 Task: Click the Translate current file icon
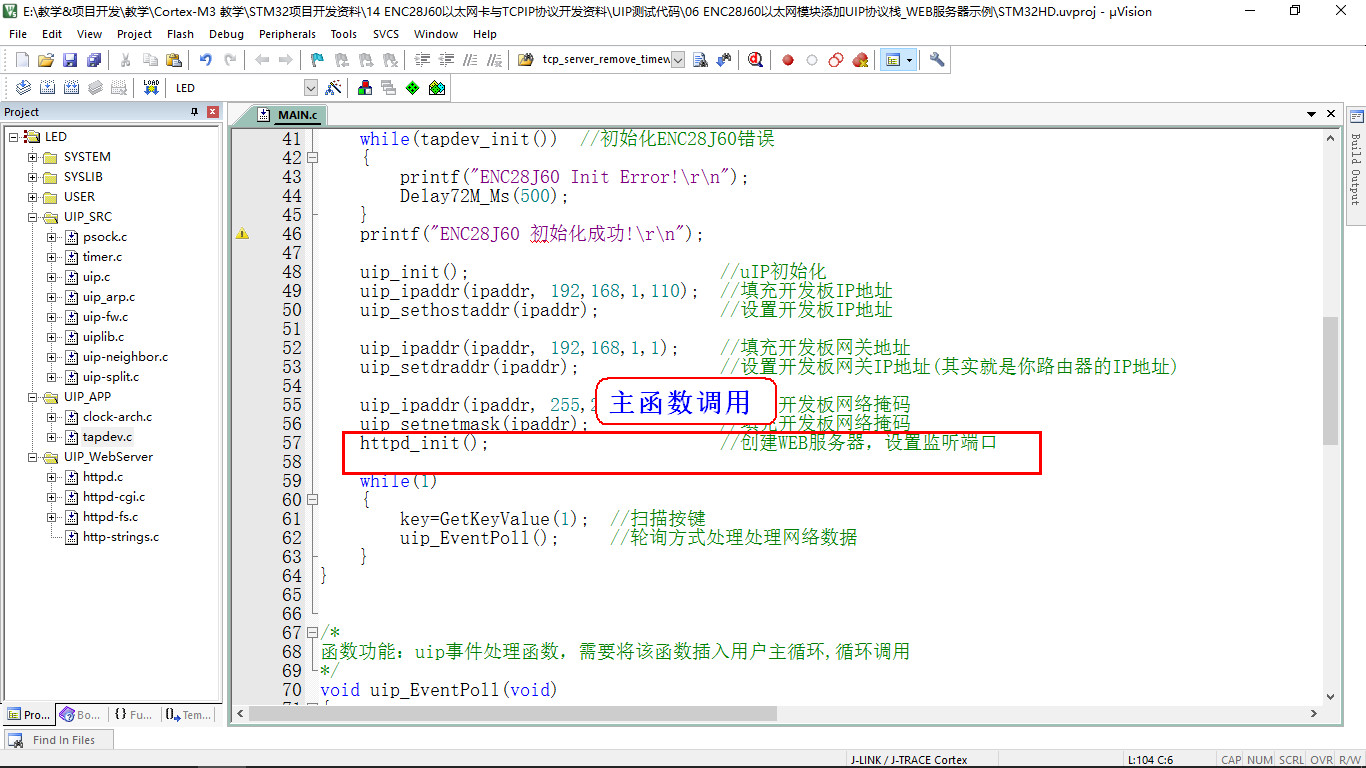[x=22, y=88]
